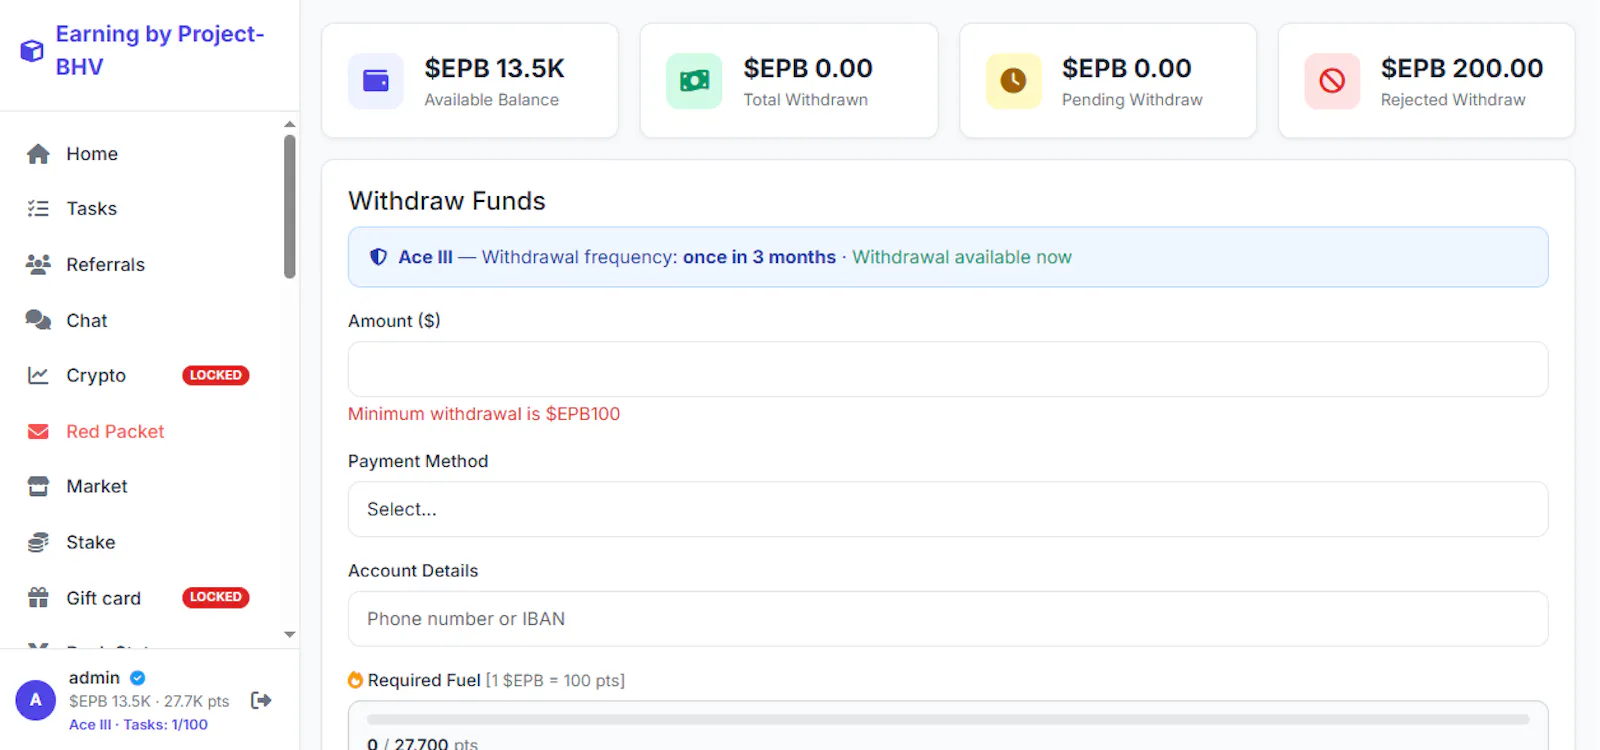Focus the Phone number or IBAN field
The image size is (1600, 750).
tap(948, 619)
